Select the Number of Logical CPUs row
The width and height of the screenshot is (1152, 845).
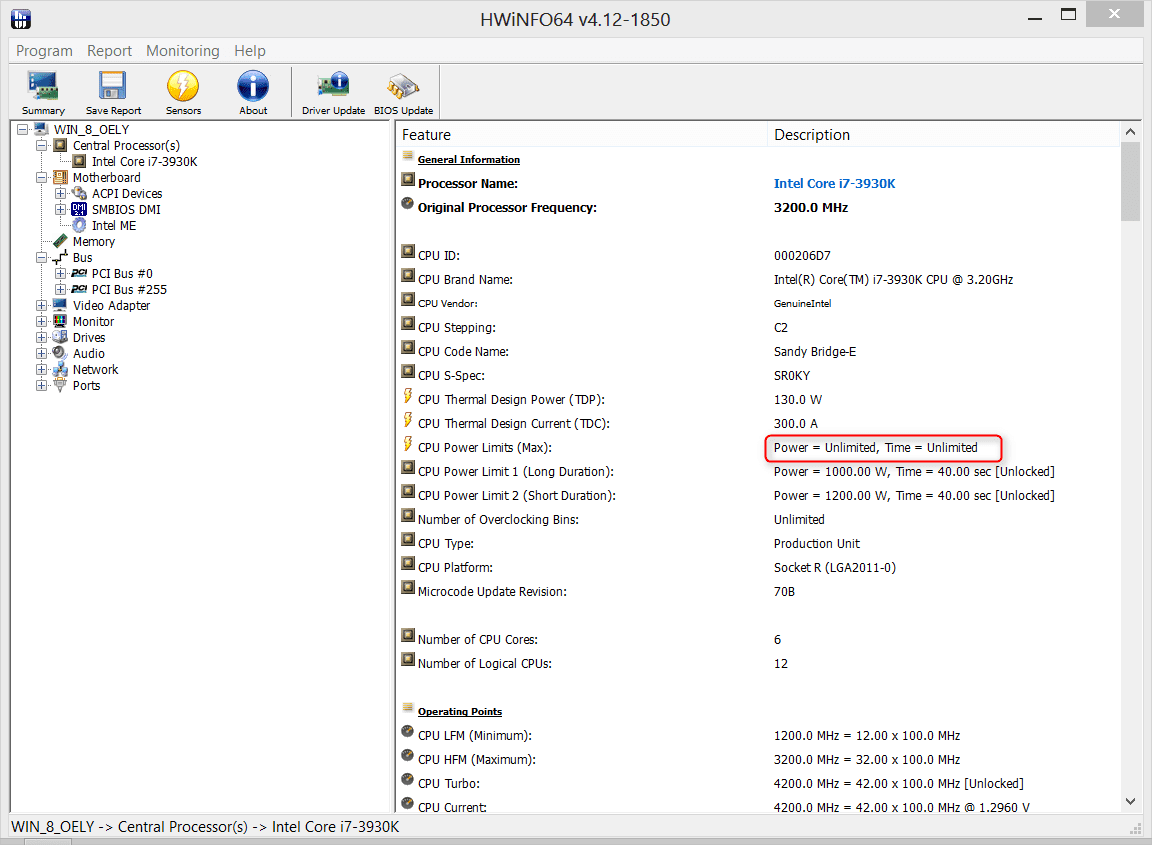tap(758, 664)
